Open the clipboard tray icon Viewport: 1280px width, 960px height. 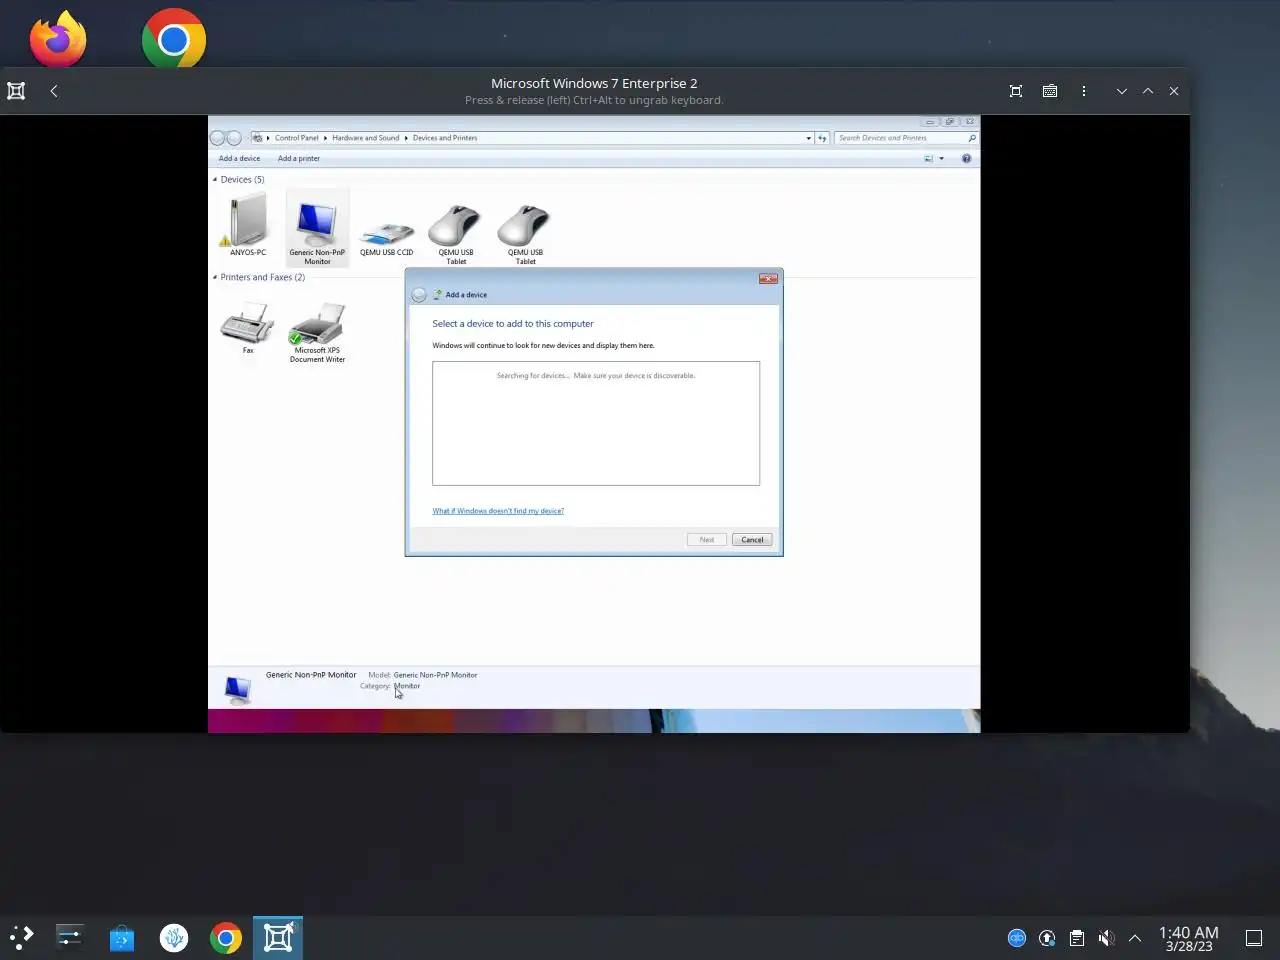(1076, 938)
